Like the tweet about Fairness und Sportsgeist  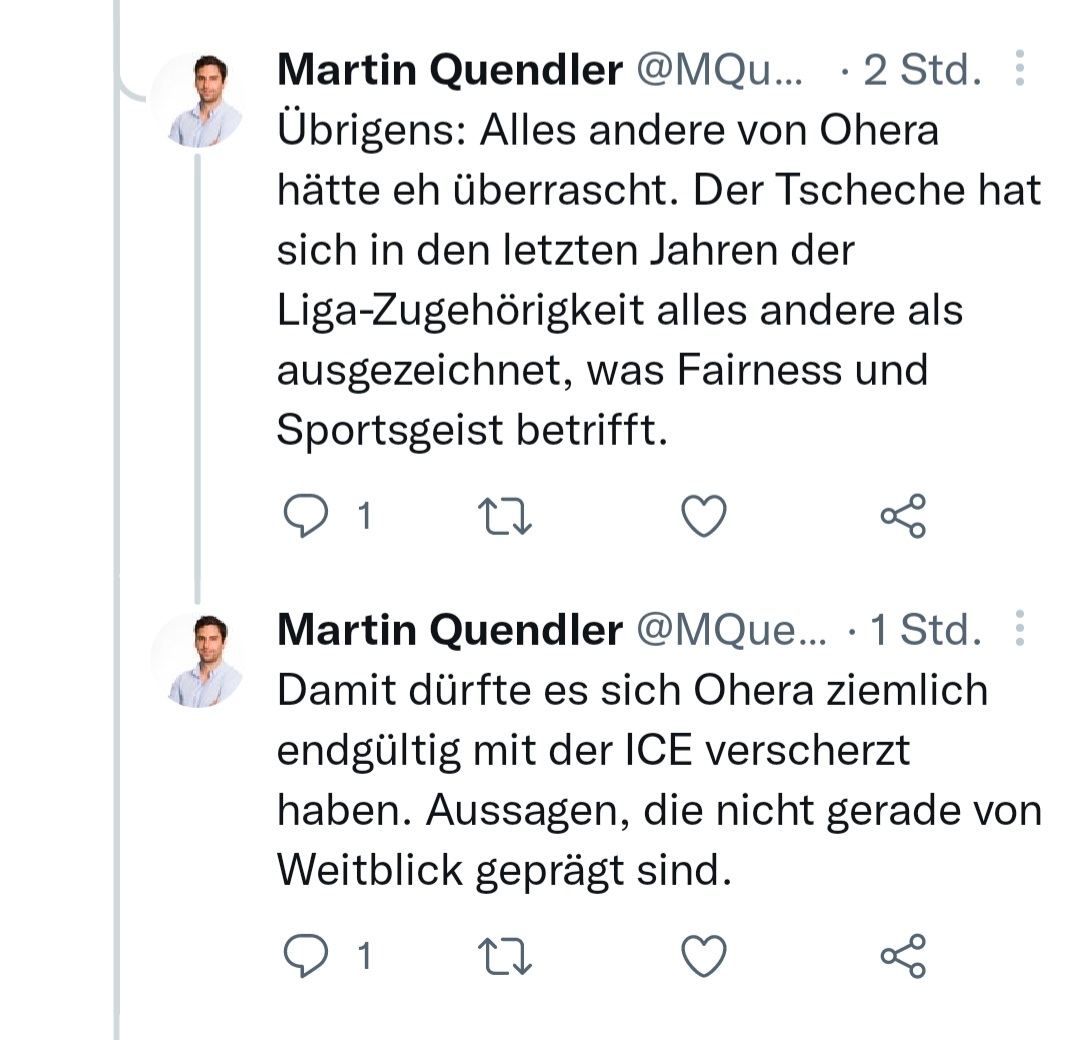pos(703,516)
